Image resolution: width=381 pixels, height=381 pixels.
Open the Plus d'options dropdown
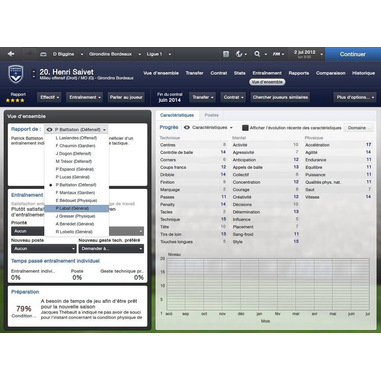pos(355,97)
